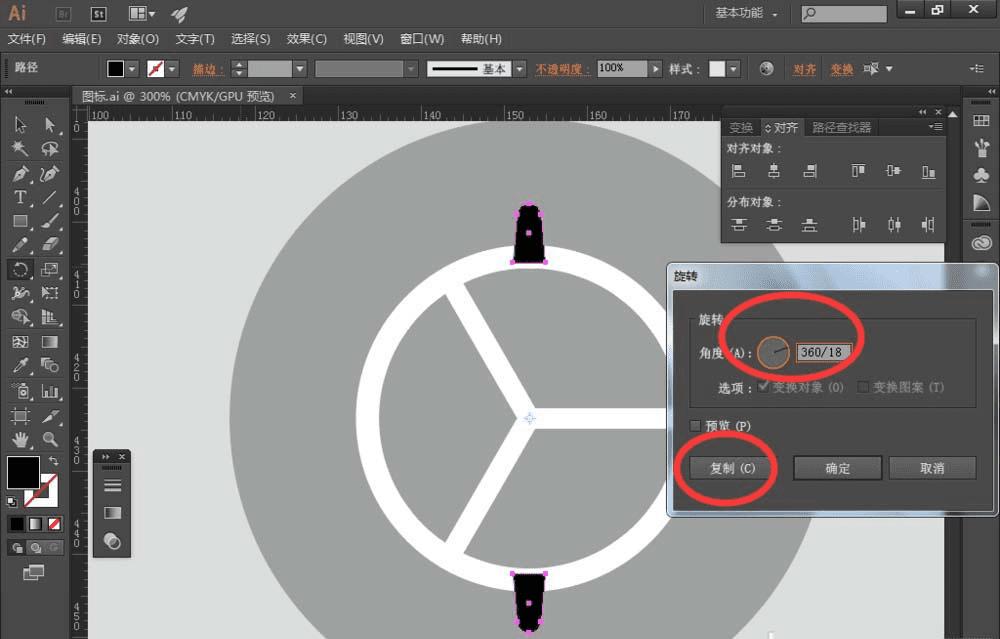Toggle Transform Patterns (变换图案) checkbox
Viewport: 1000px width, 639px height.
click(x=863, y=386)
